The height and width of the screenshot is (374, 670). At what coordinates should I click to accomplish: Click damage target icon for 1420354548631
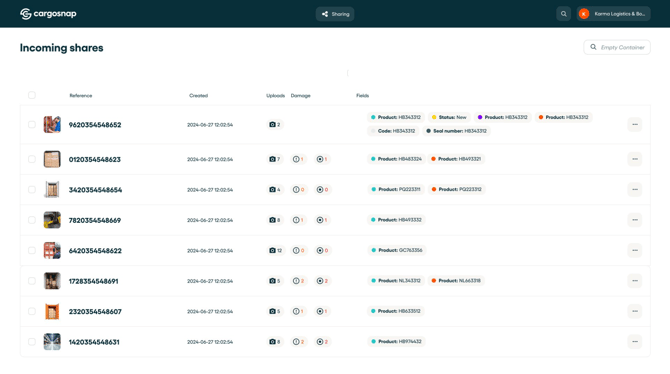coord(320,342)
